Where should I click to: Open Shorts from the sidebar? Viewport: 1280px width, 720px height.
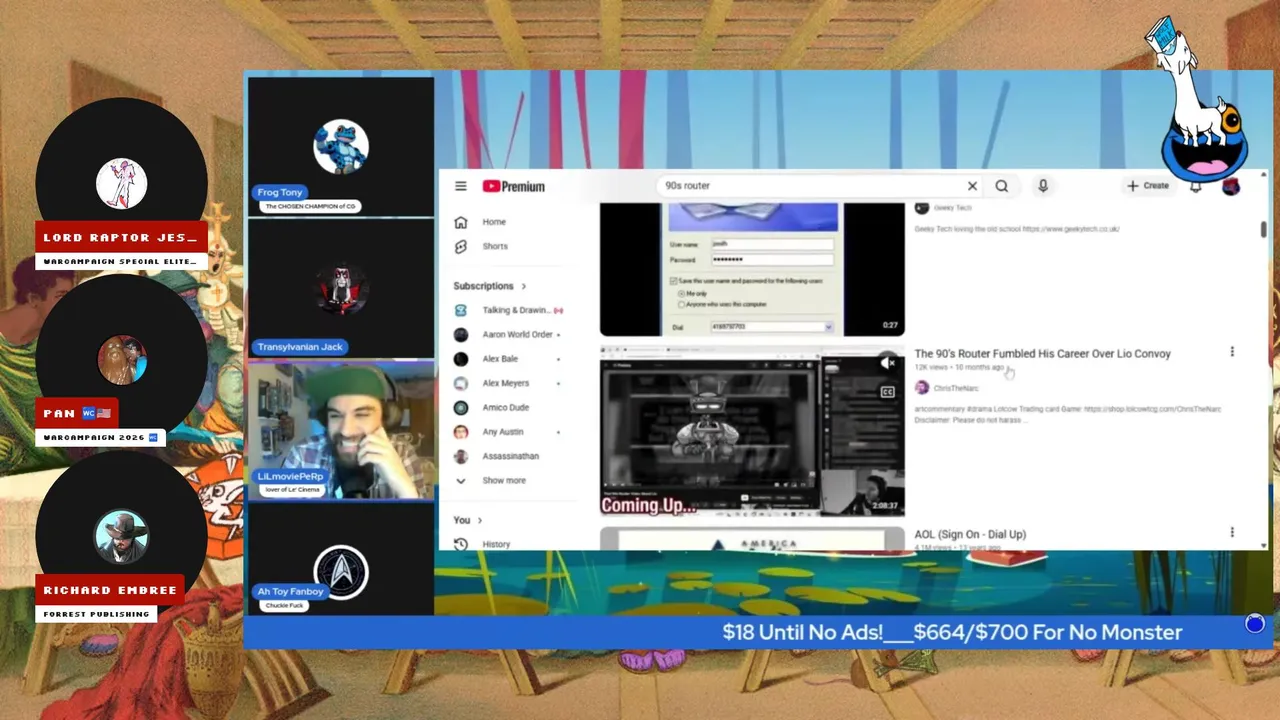pyautogui.click(x=495, y=246)
